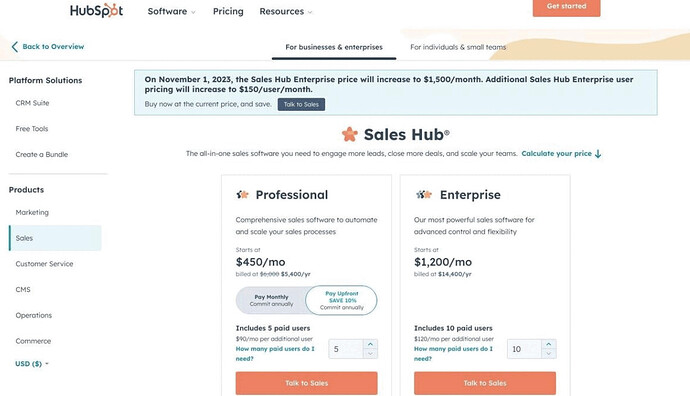The width and height of the screenshot is (690, 396).
Task: Select the Pay Upfront Save 10% option
Action: click(341, 300)
